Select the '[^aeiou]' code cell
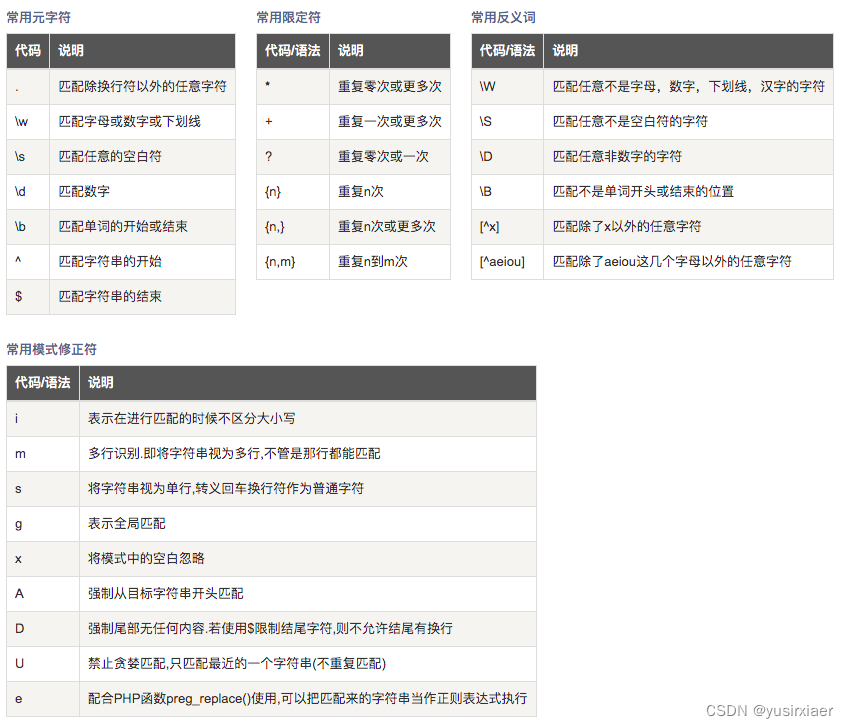This screenshot has width=849, height=728. point(507,262)
